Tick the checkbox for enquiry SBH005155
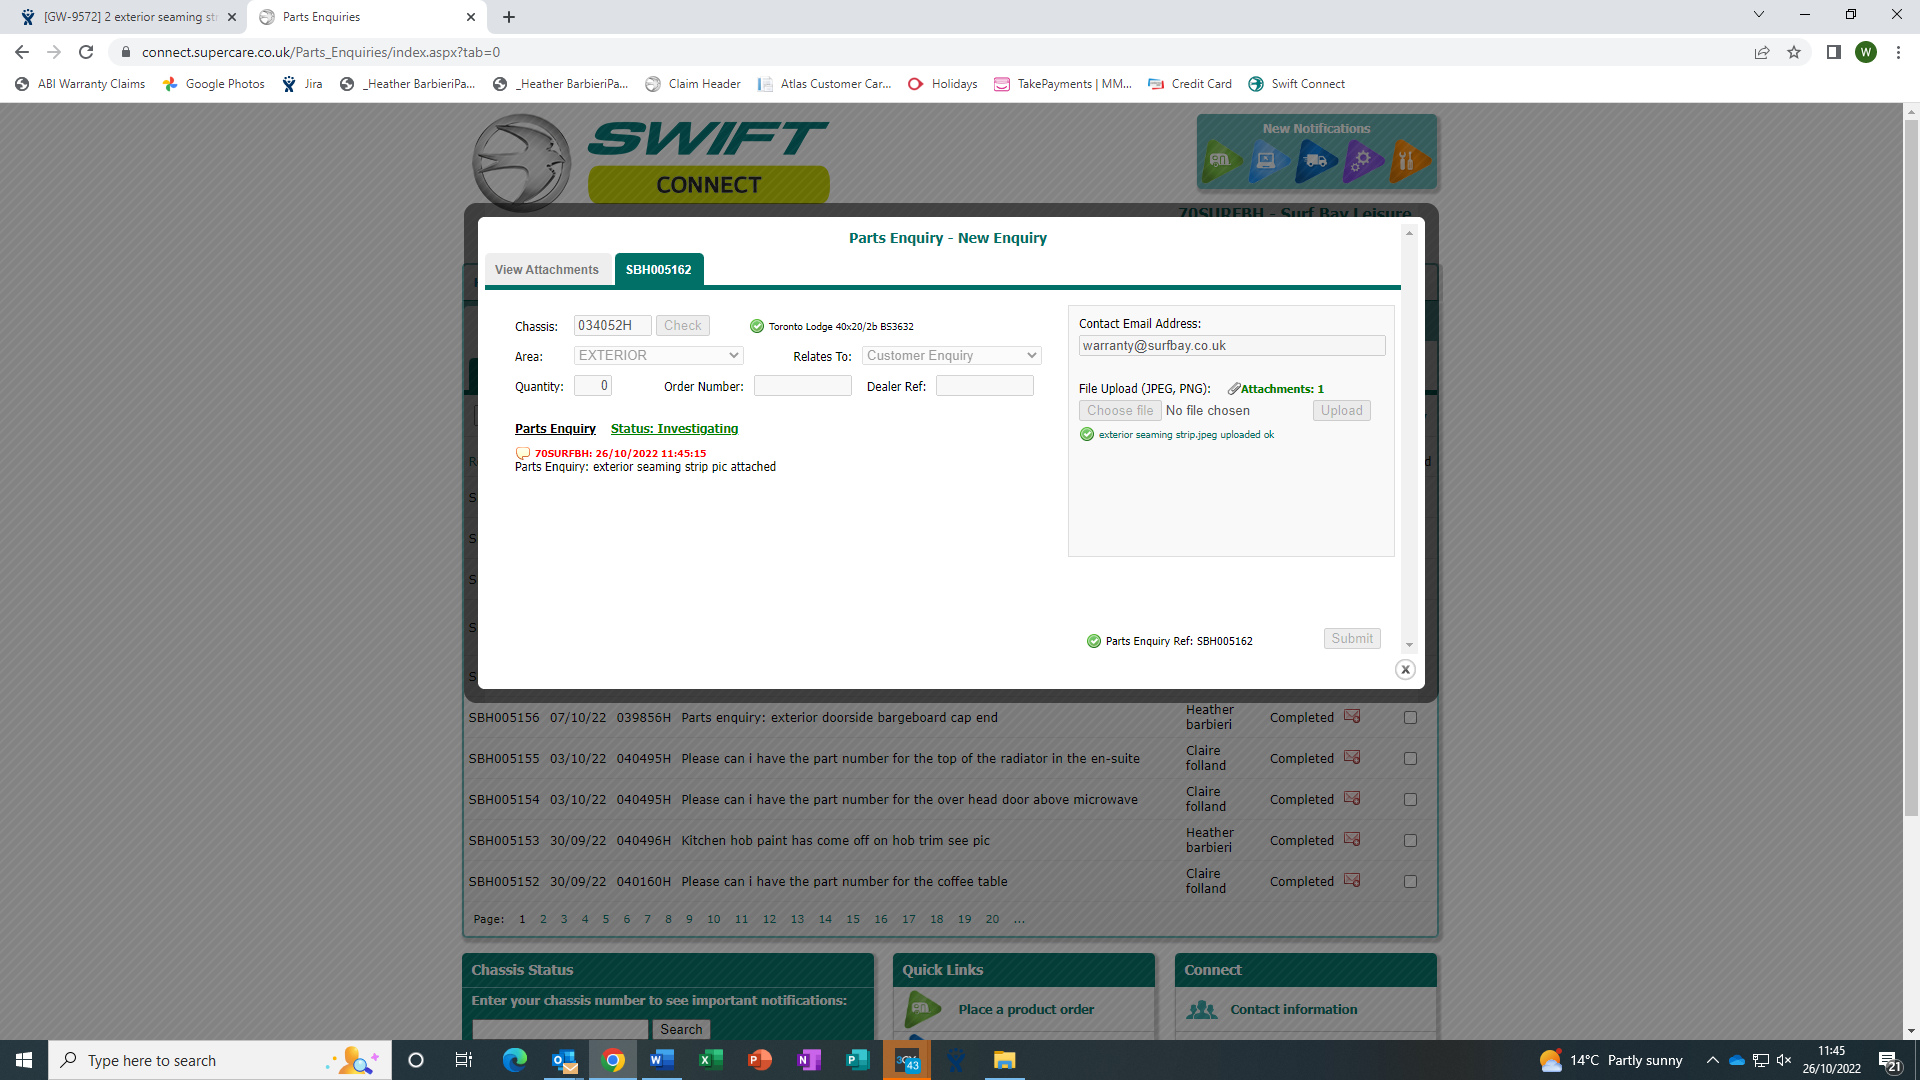 1410,758
